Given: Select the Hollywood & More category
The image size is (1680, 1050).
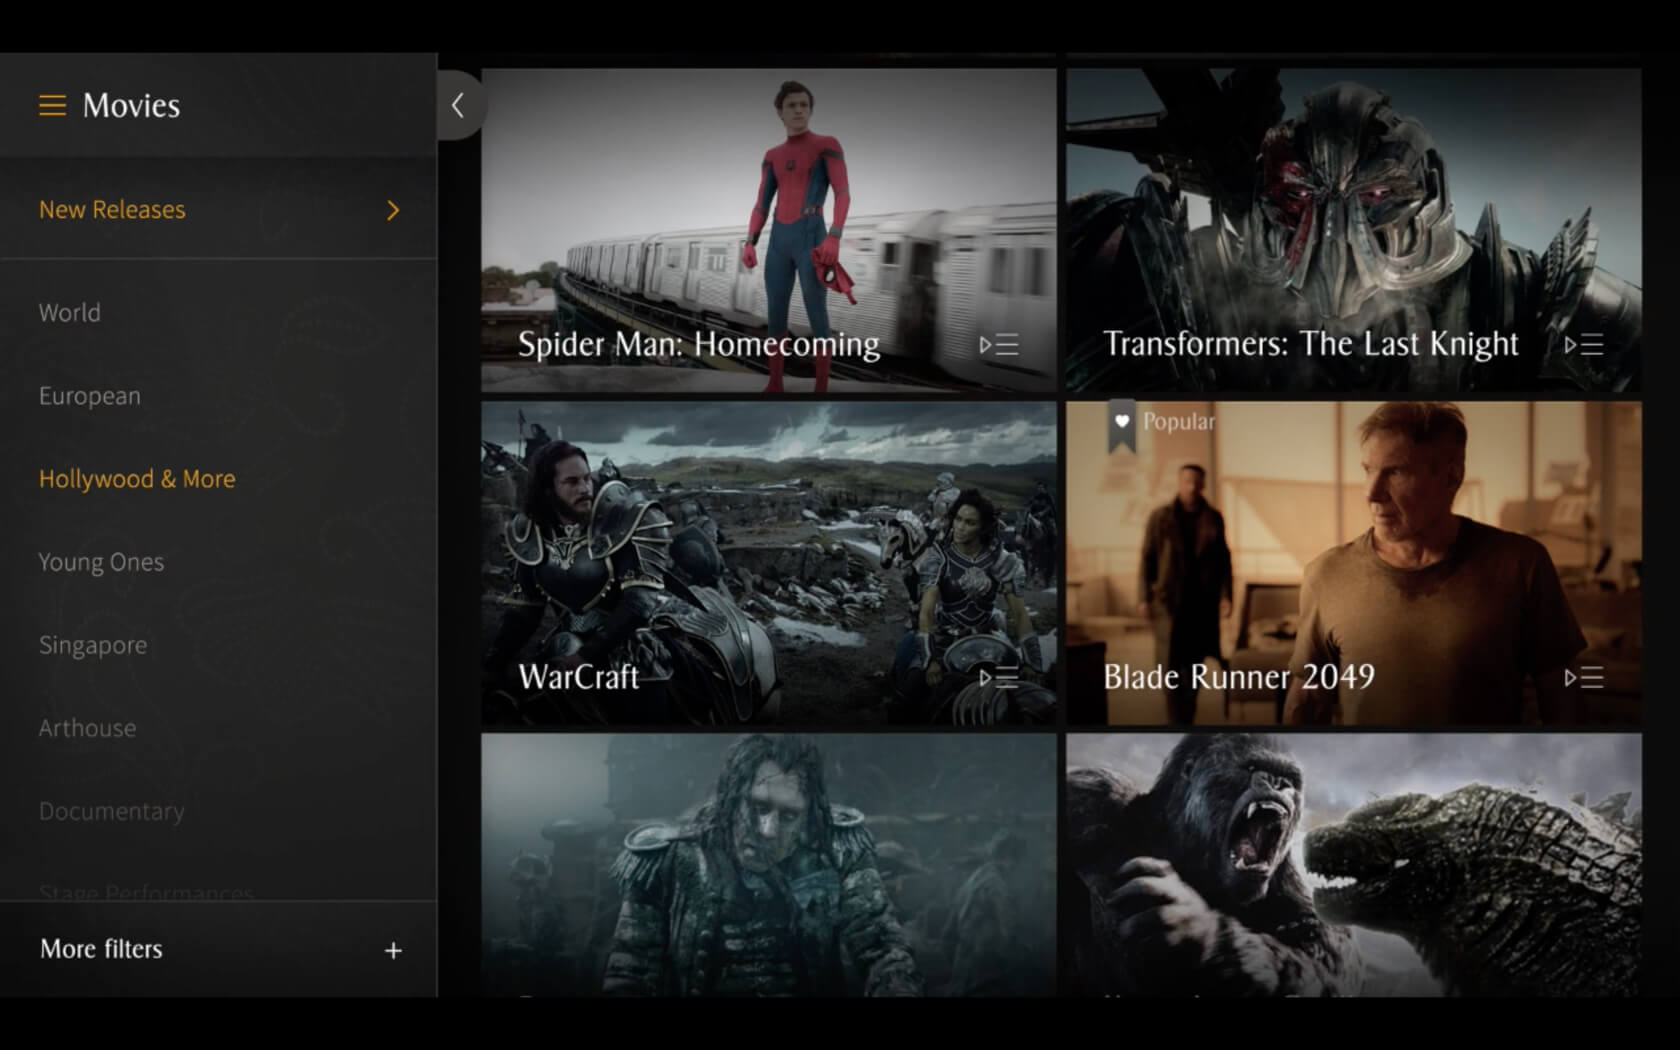Looking at the screenshot, I should coord(137,479).
